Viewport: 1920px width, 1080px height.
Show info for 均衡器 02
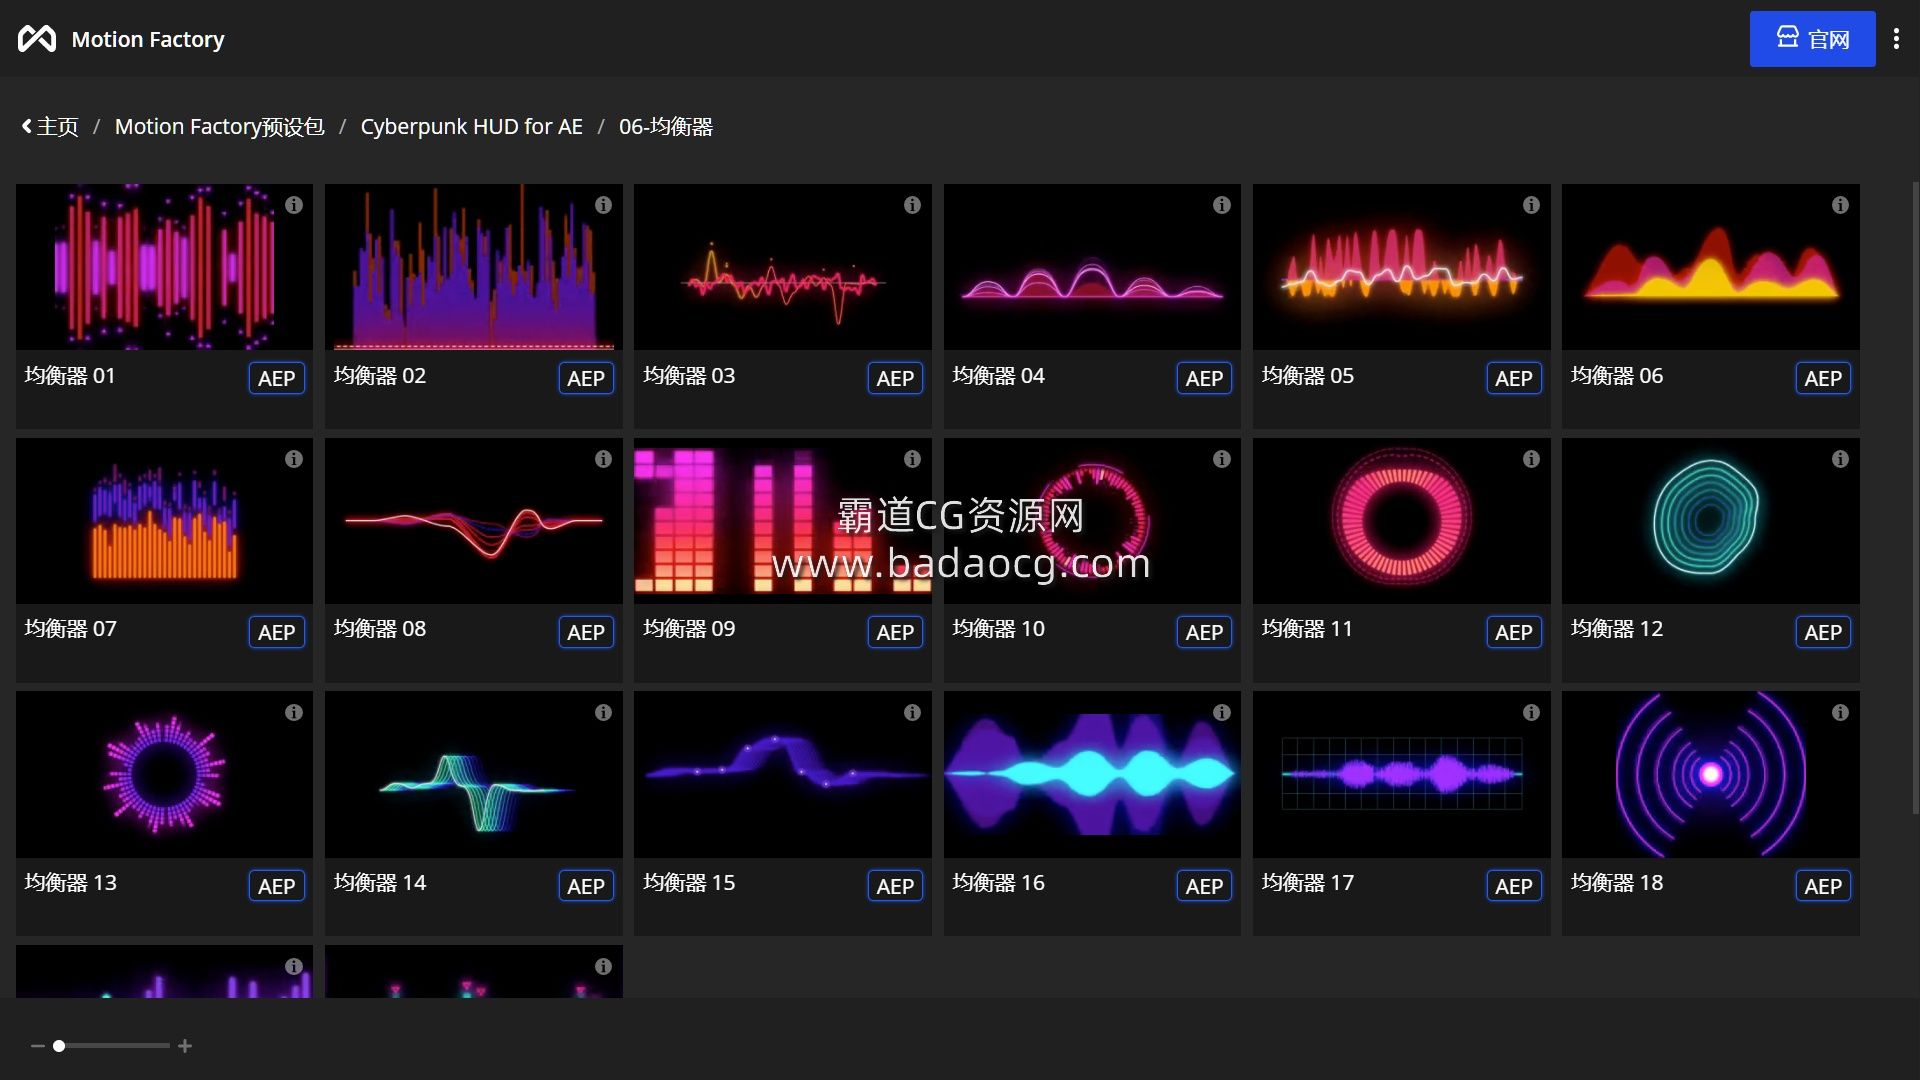click(603, 205)
